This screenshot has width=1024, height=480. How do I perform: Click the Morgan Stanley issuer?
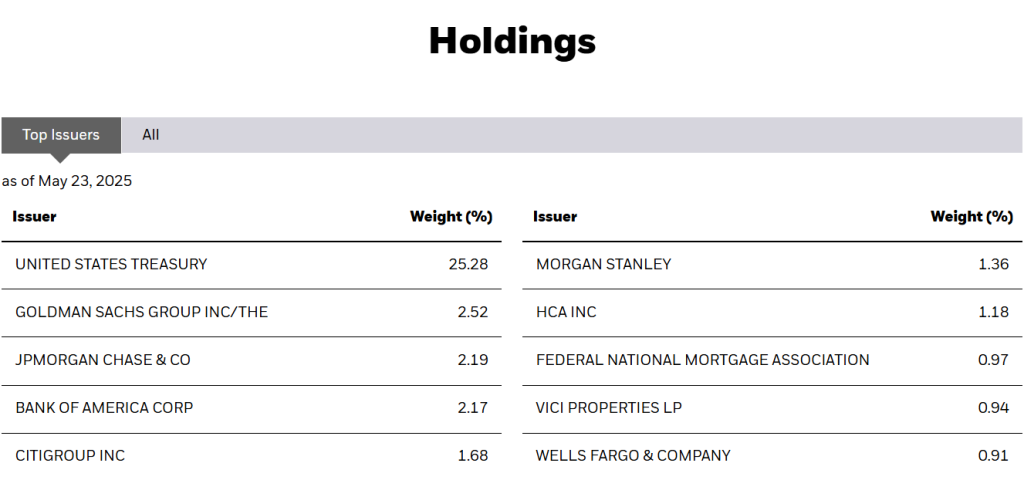tap(604, 264)
